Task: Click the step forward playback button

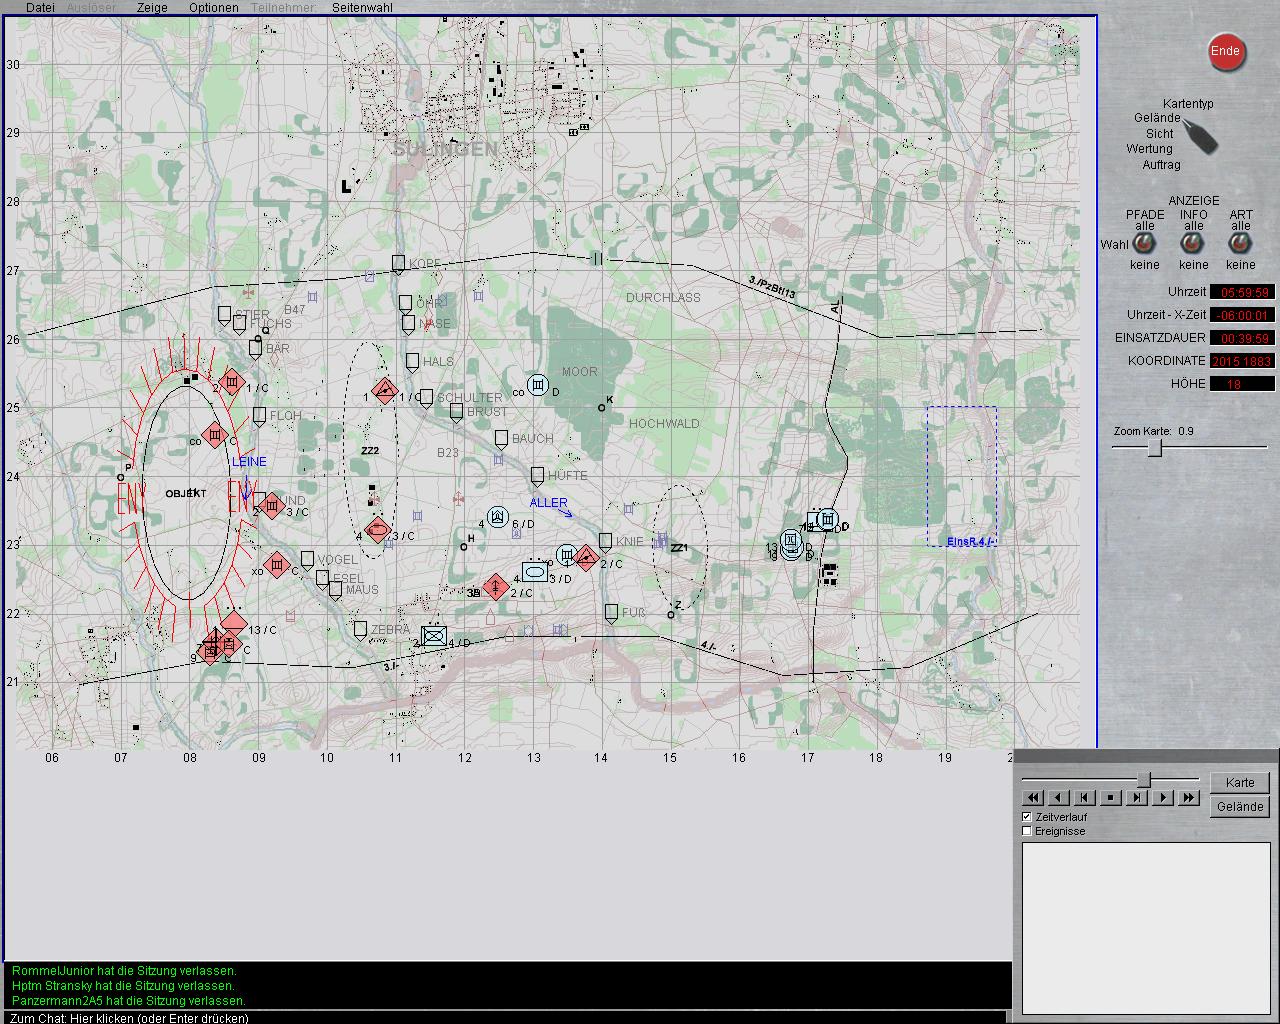Action: (x=1137, y=797)
